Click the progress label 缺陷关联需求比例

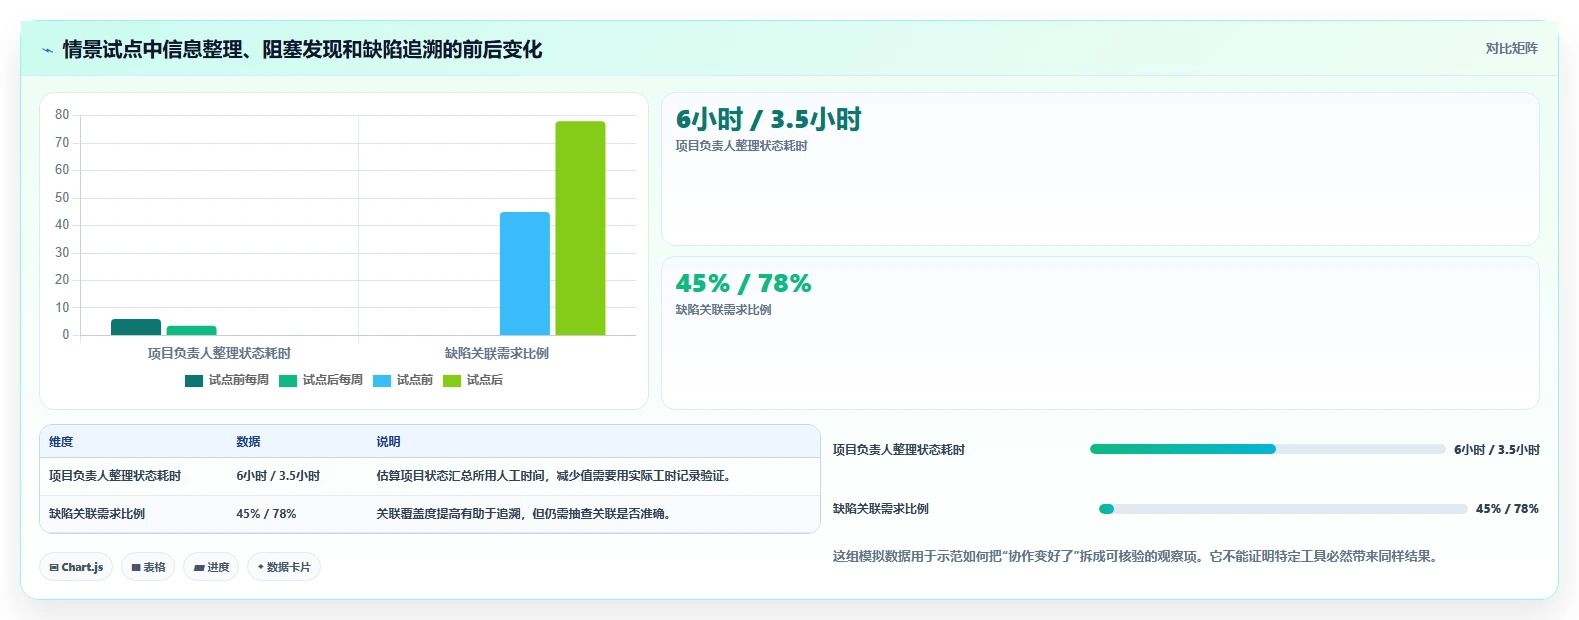[x=881, y=509]
